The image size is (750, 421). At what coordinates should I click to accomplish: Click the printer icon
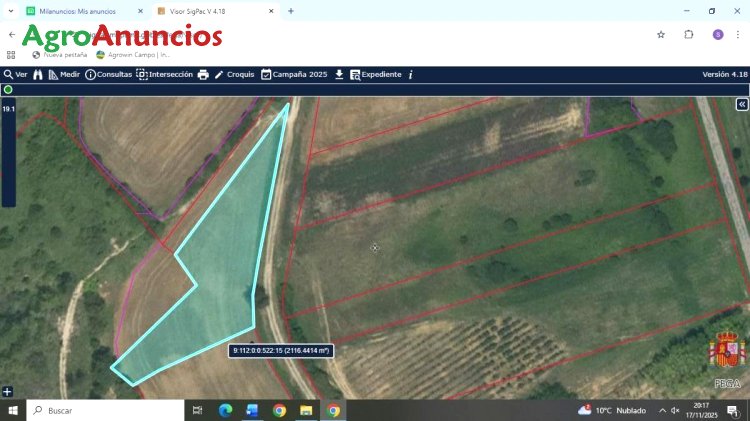coord(203,75)
